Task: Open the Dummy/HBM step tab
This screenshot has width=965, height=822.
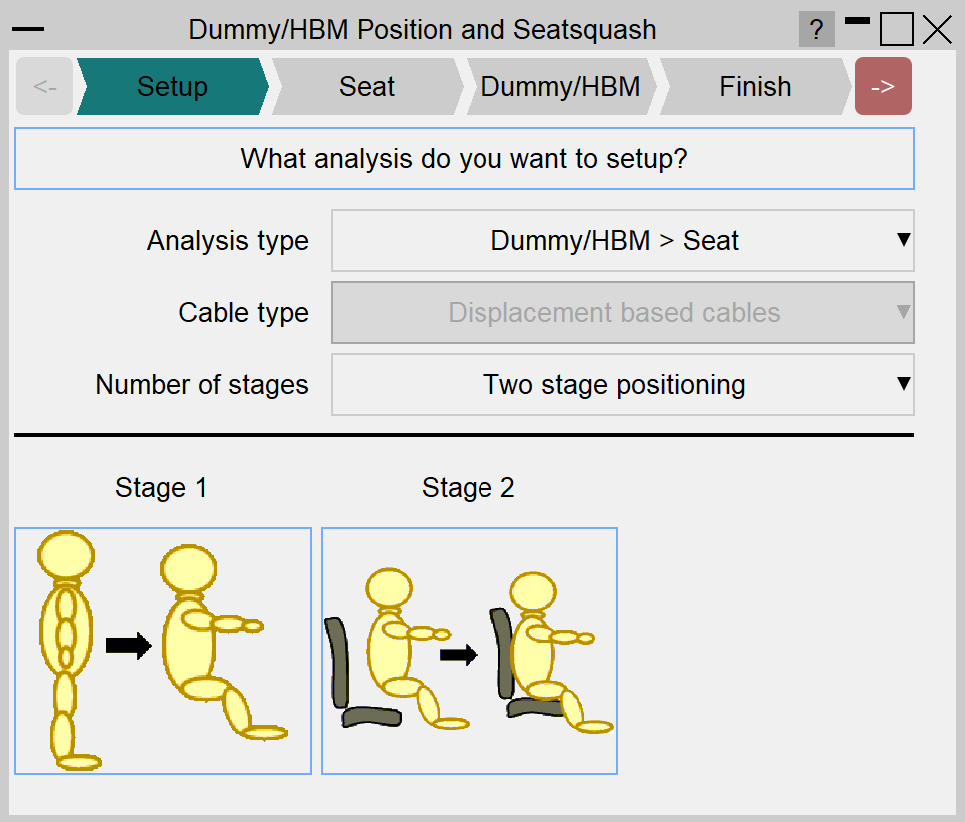Action: 560,87
